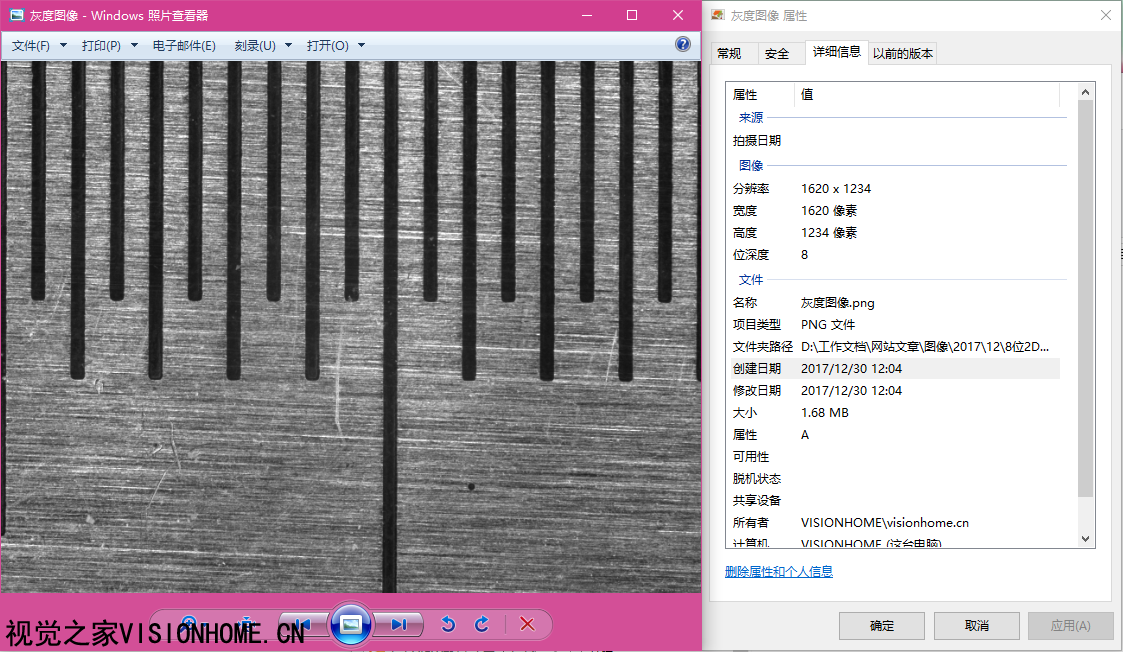Click the 取消 button
Viewport: 1123px width, 652px height.
click(976, 626)
